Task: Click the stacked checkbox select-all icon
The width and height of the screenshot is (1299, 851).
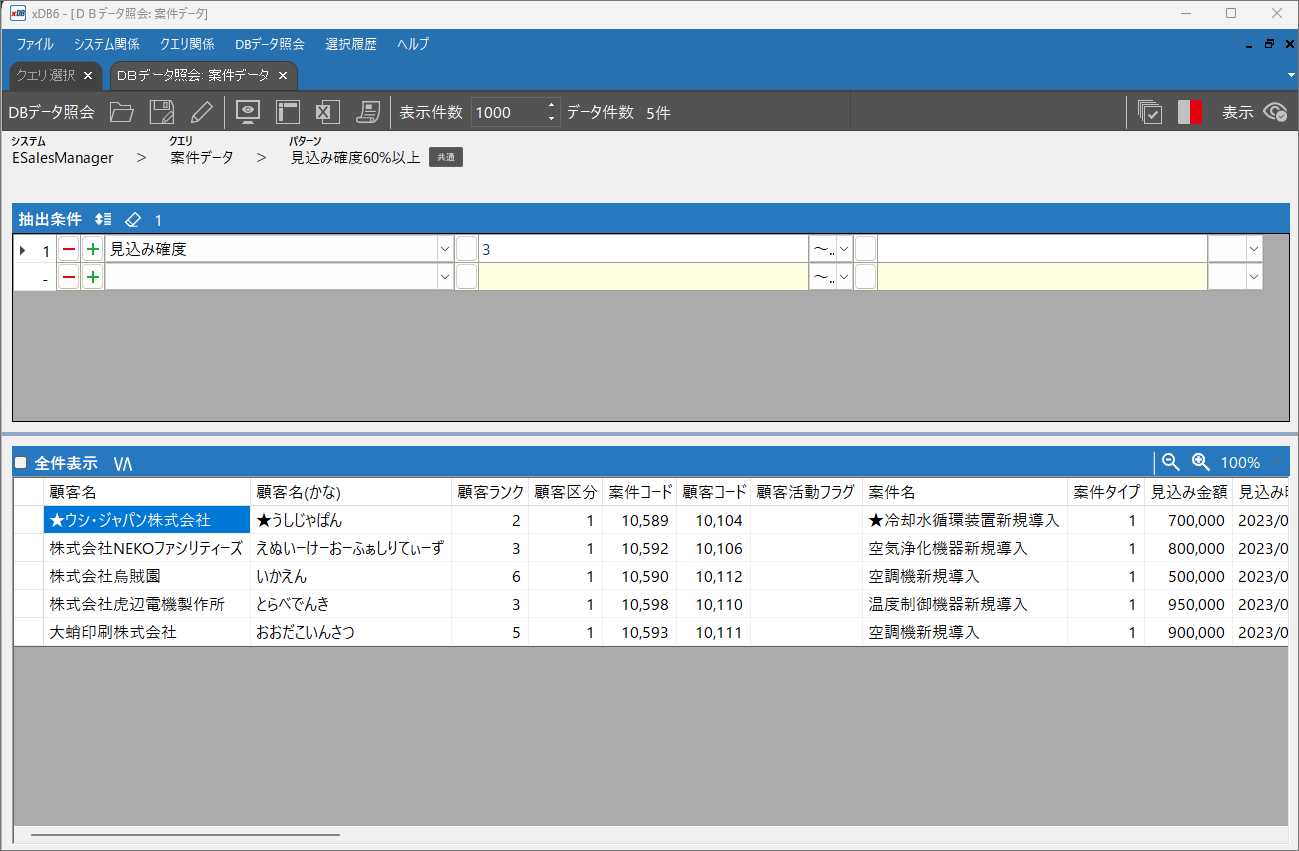Action: pos(1150,112)
